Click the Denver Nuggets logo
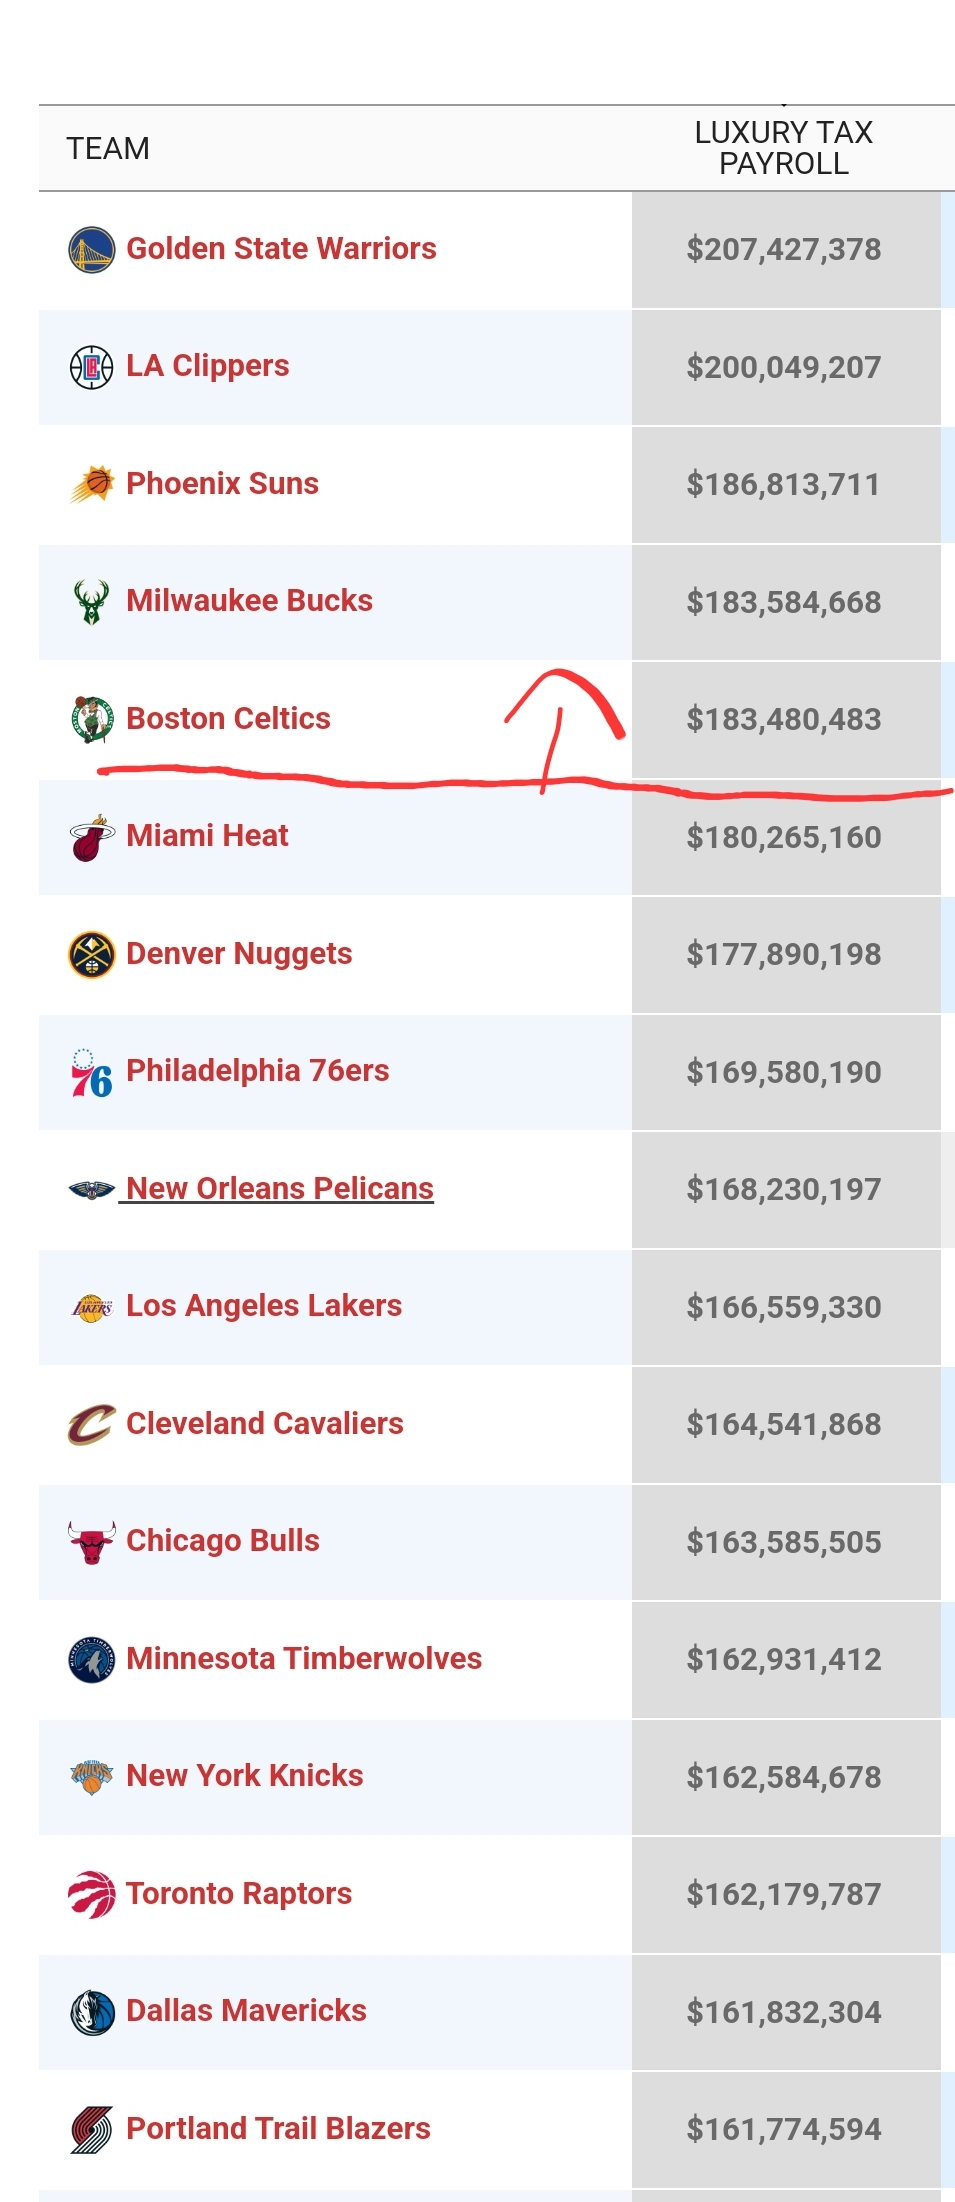Viewport: 955px width, 2202px height. [91, 955]
